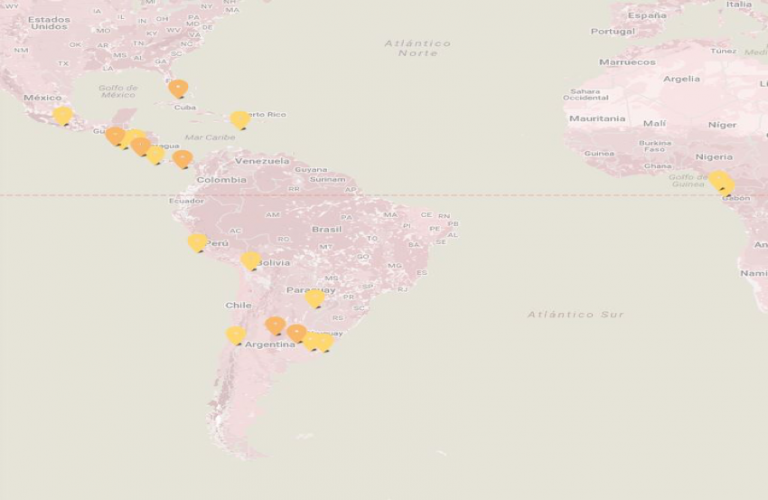Select the orange pin west of Uruguay
The image size is (768, 500).
click(x=297, y=333)
